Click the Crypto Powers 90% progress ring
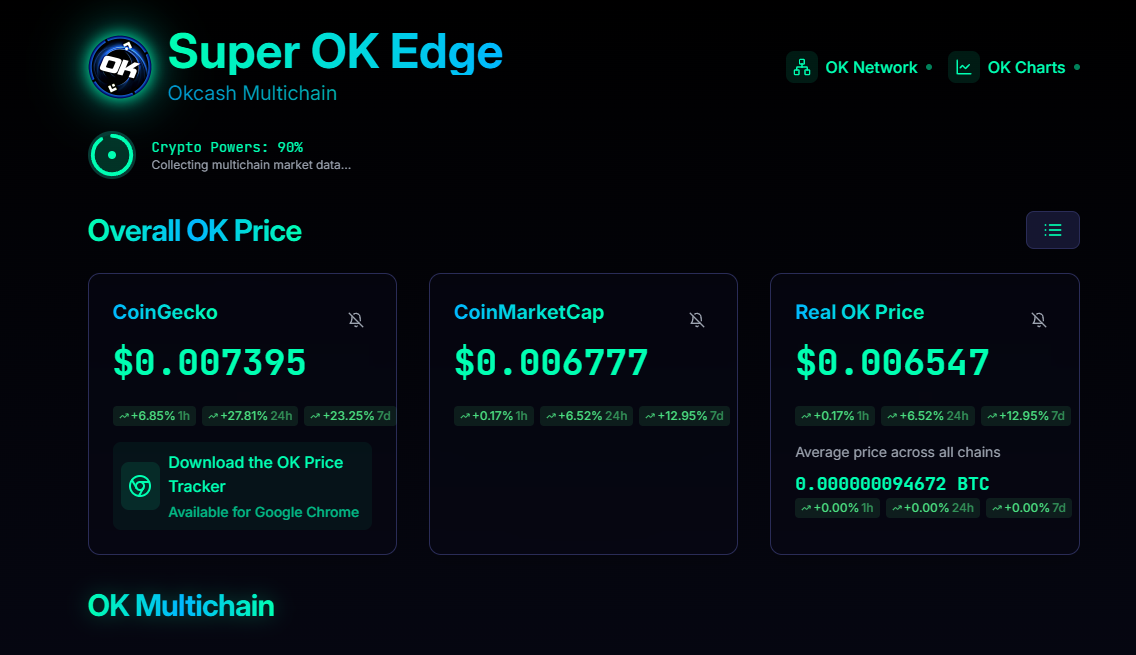 (111, 155)
